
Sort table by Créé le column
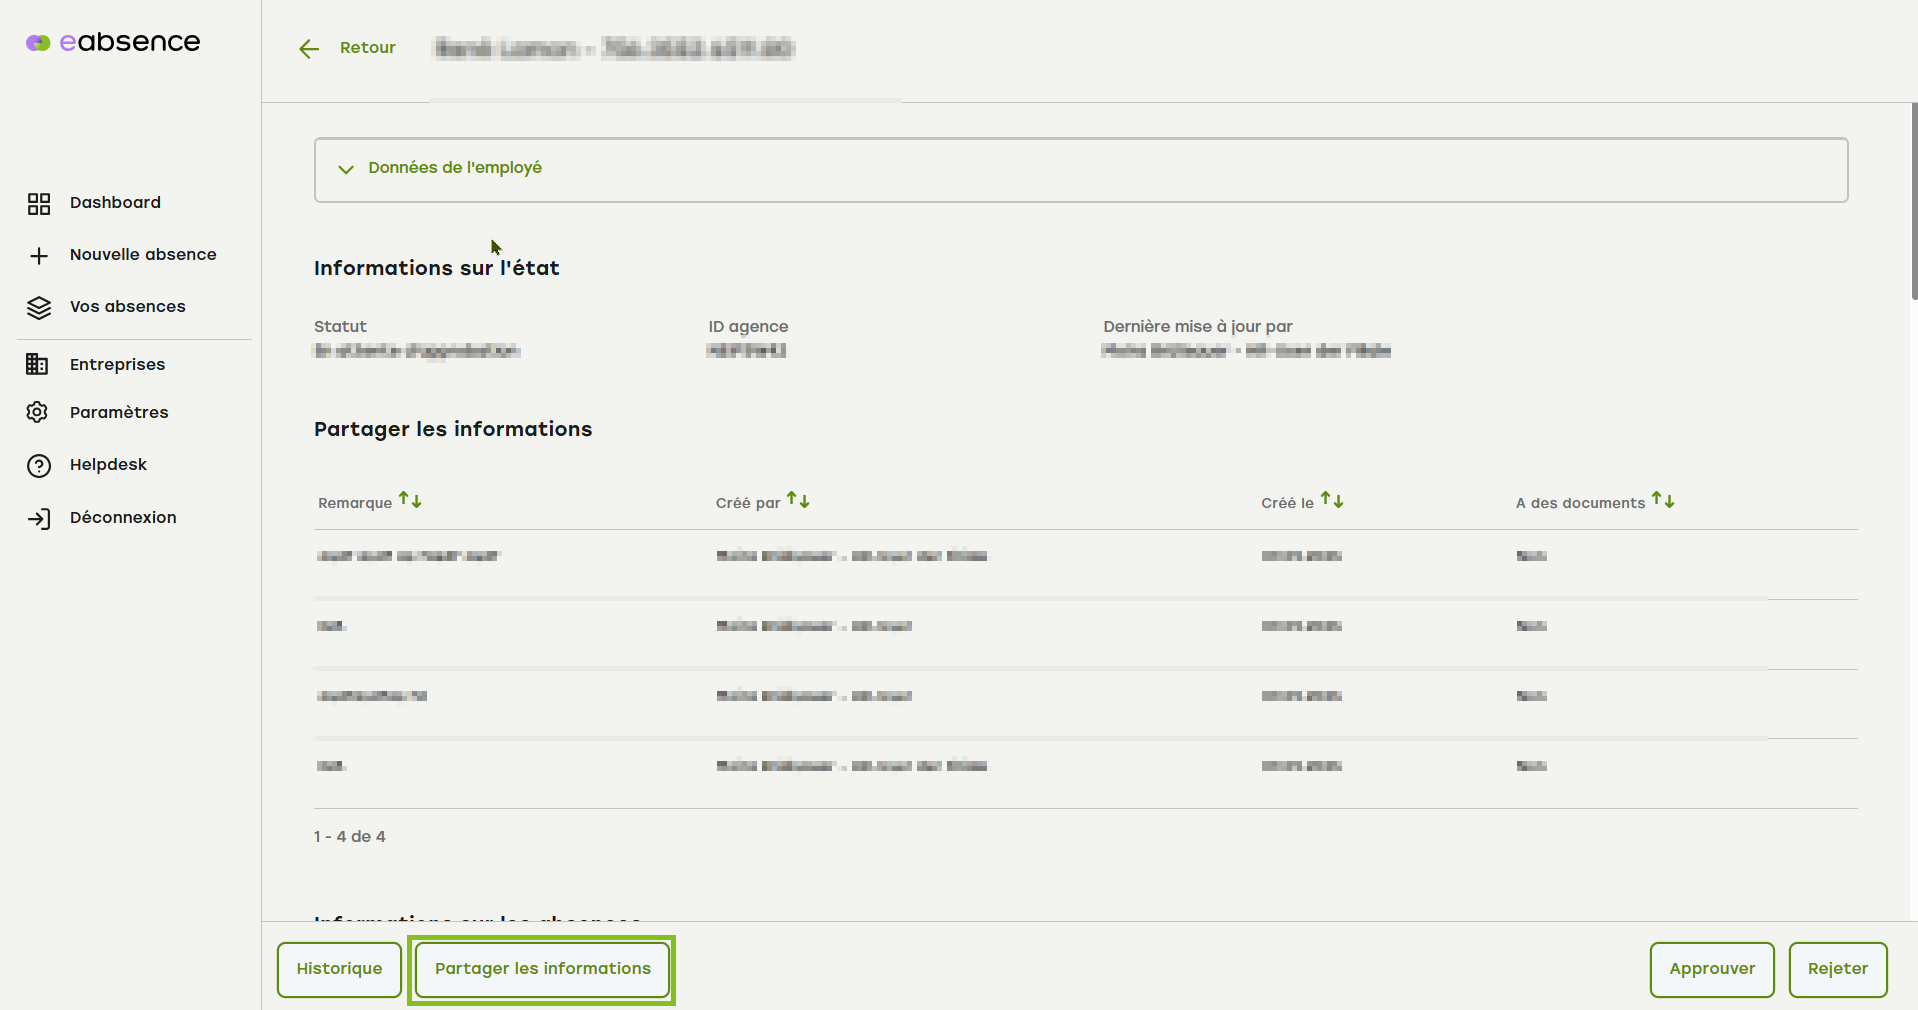(x=1332, y=500)
